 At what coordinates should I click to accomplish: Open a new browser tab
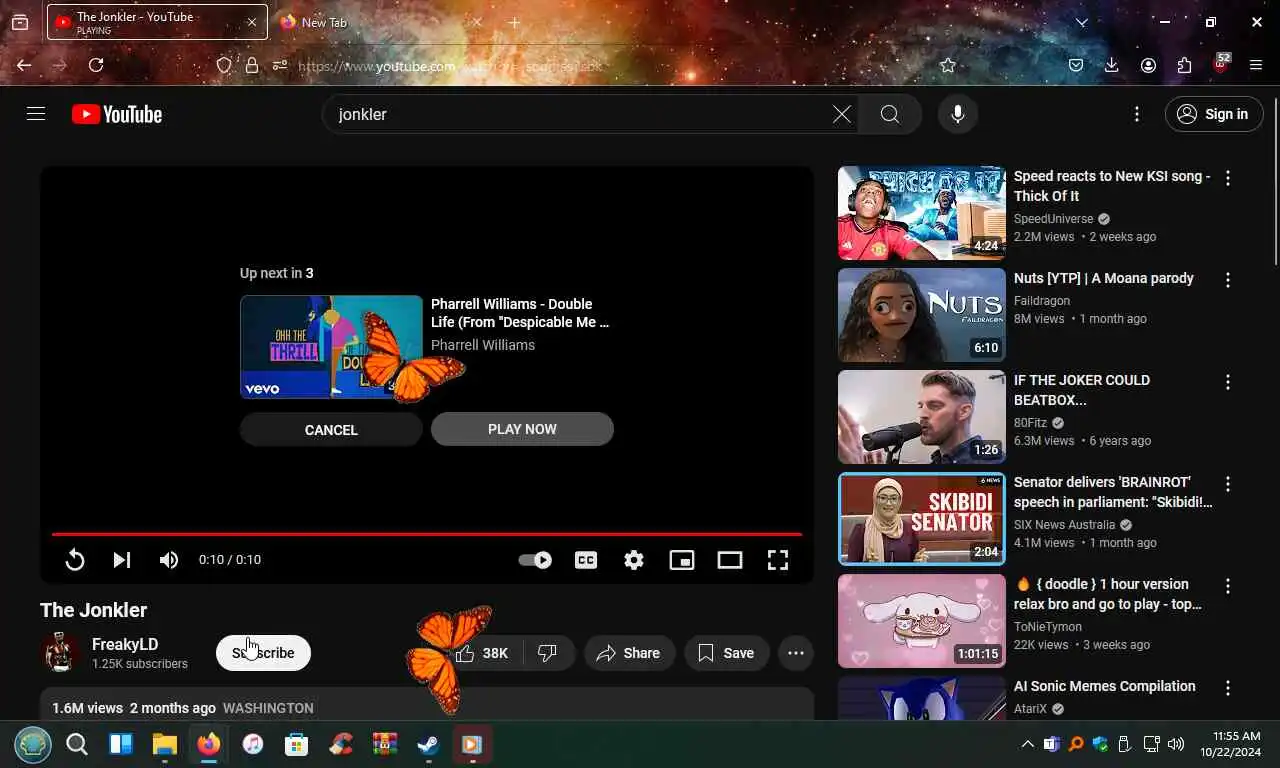[x=514, y=22]
